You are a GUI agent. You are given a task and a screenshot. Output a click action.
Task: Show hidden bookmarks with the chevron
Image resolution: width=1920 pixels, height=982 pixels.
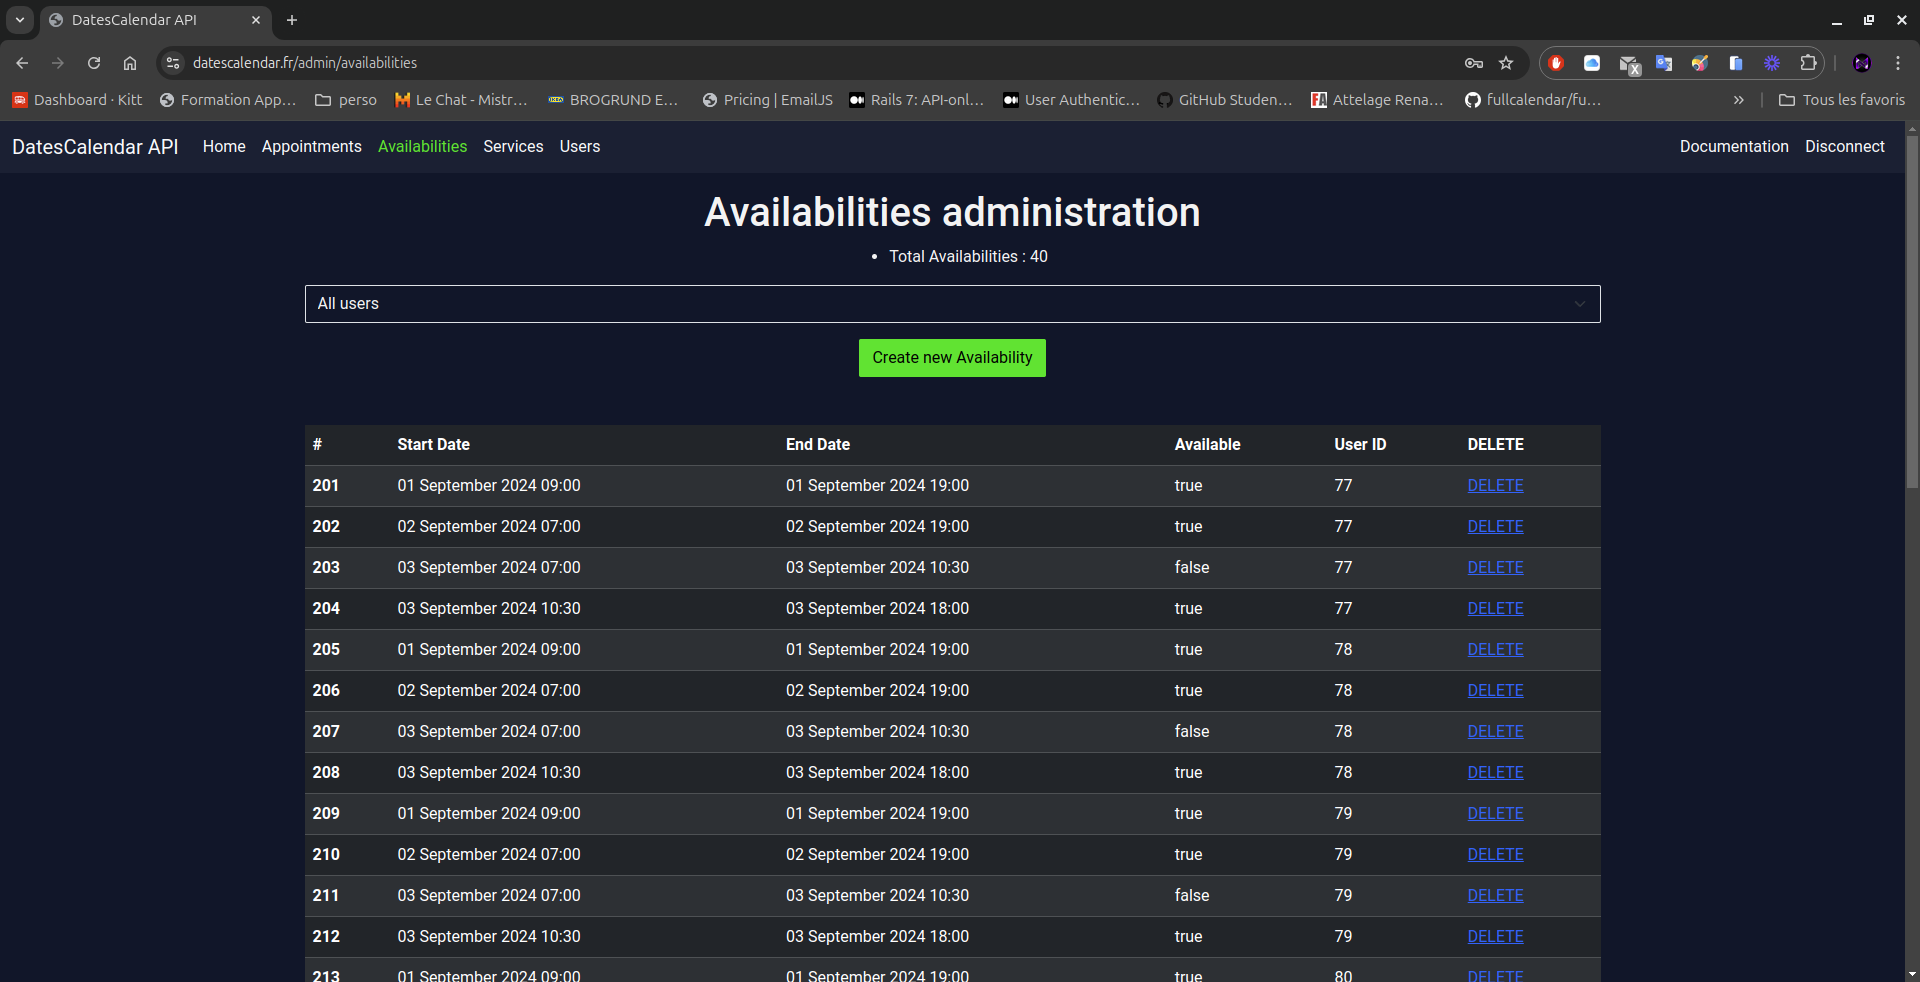pos(1739,100)
